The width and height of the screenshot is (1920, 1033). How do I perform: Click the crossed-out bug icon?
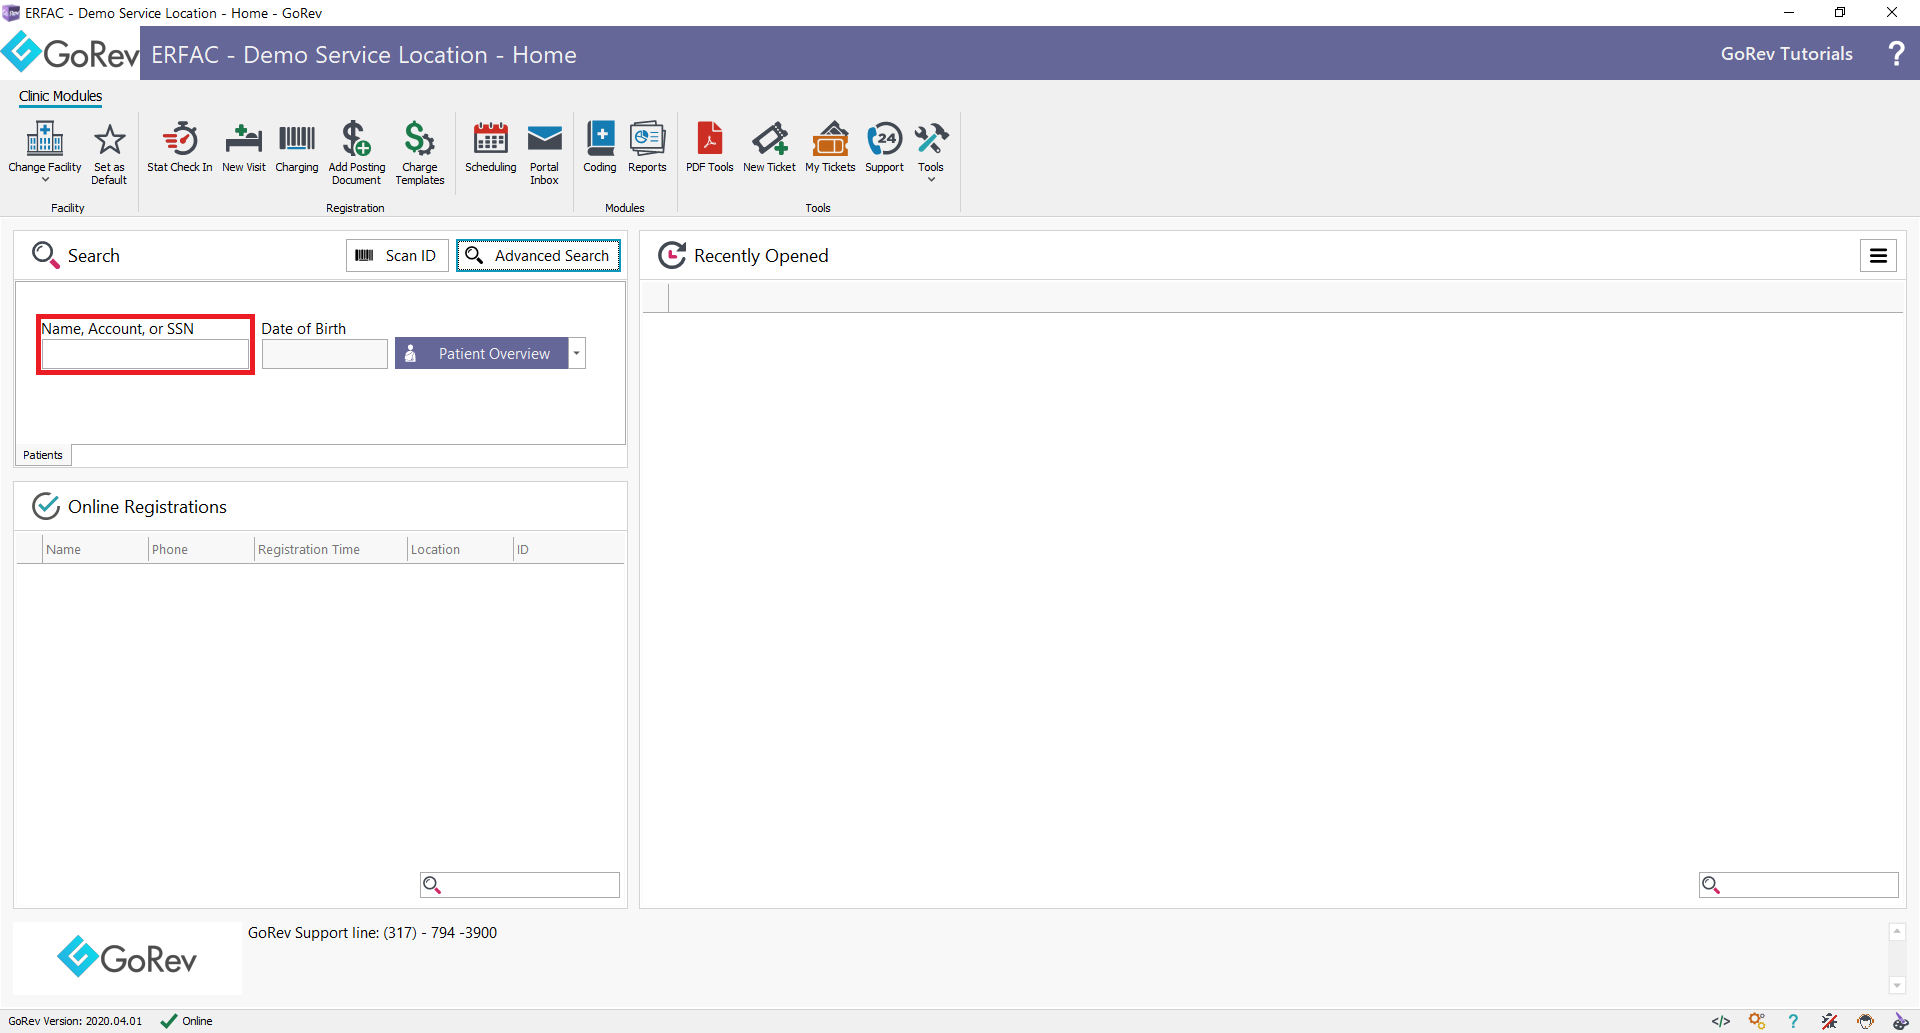[x=1829, y=1021]
